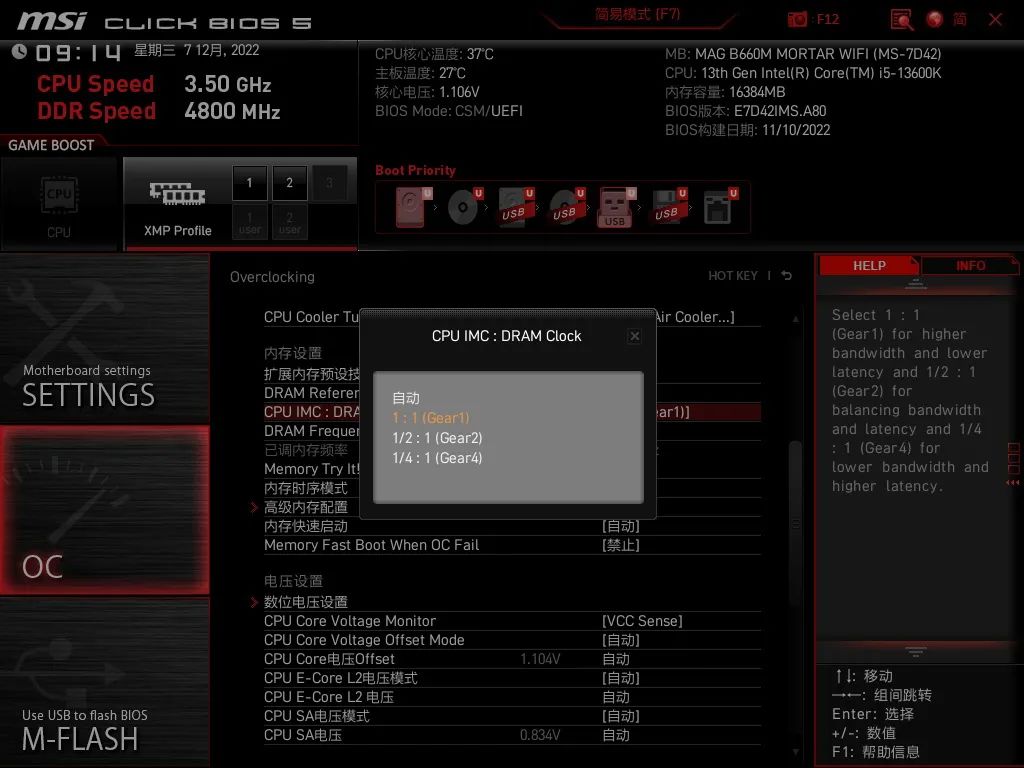Screen dimensions: 1024x768
Task: Switch to 简易模式 (F7) easy mode
Action: tap(637, 14)
